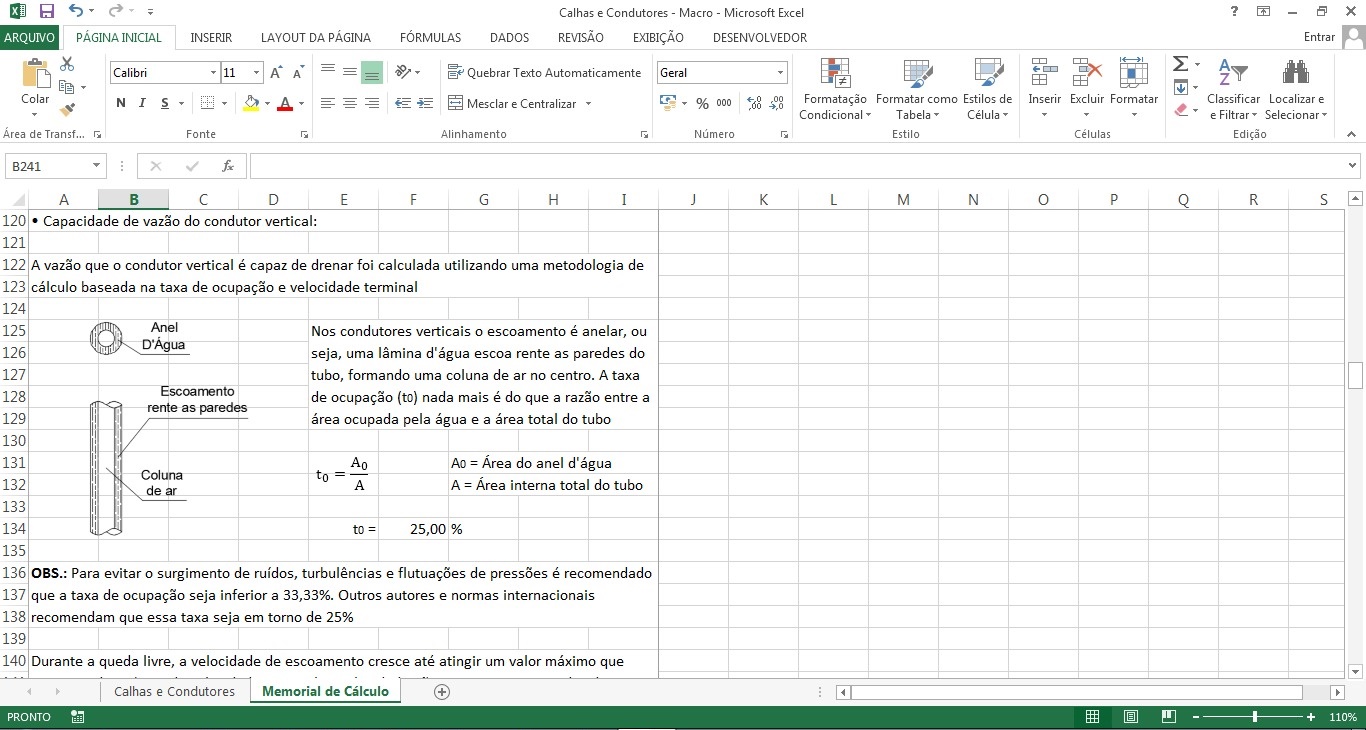Align text left
Viewport: 1366px width, 730px height.
(327, 103)
